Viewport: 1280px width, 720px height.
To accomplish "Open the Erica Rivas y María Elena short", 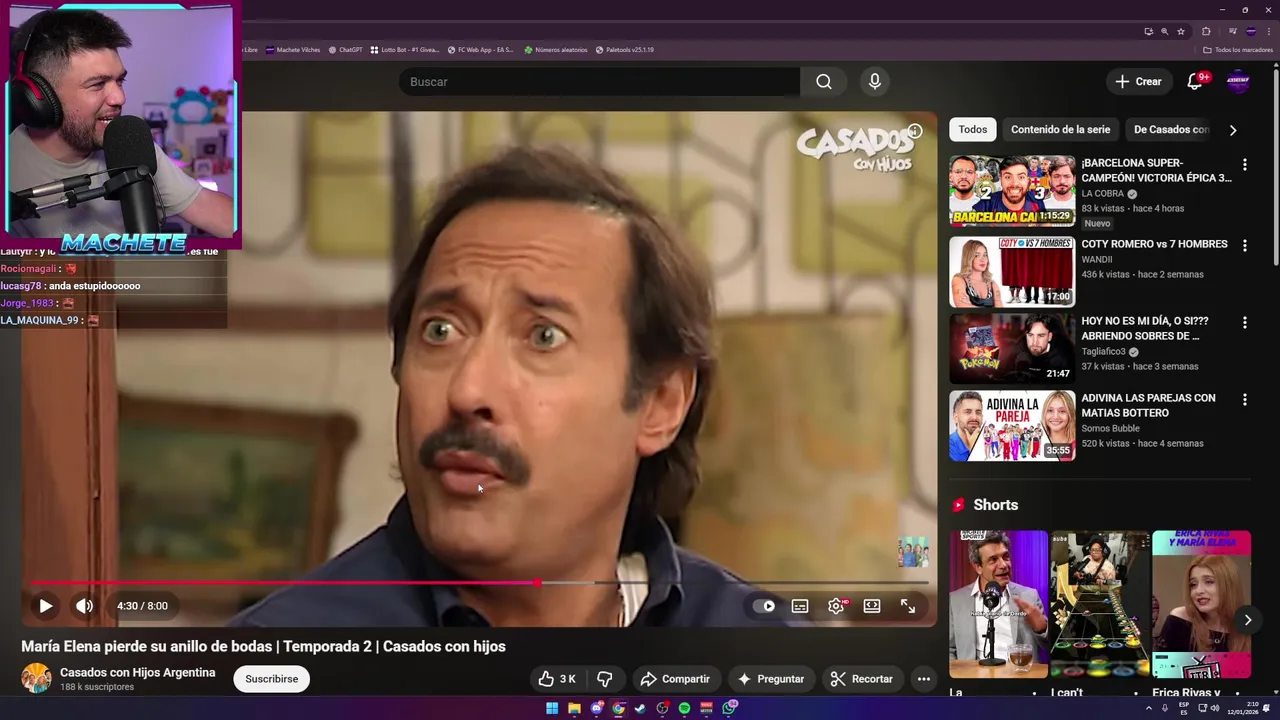I will tap(1201, 604).
